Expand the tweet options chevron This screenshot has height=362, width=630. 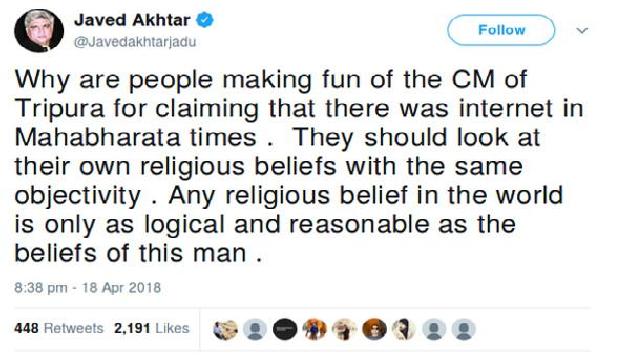[582, 31]
